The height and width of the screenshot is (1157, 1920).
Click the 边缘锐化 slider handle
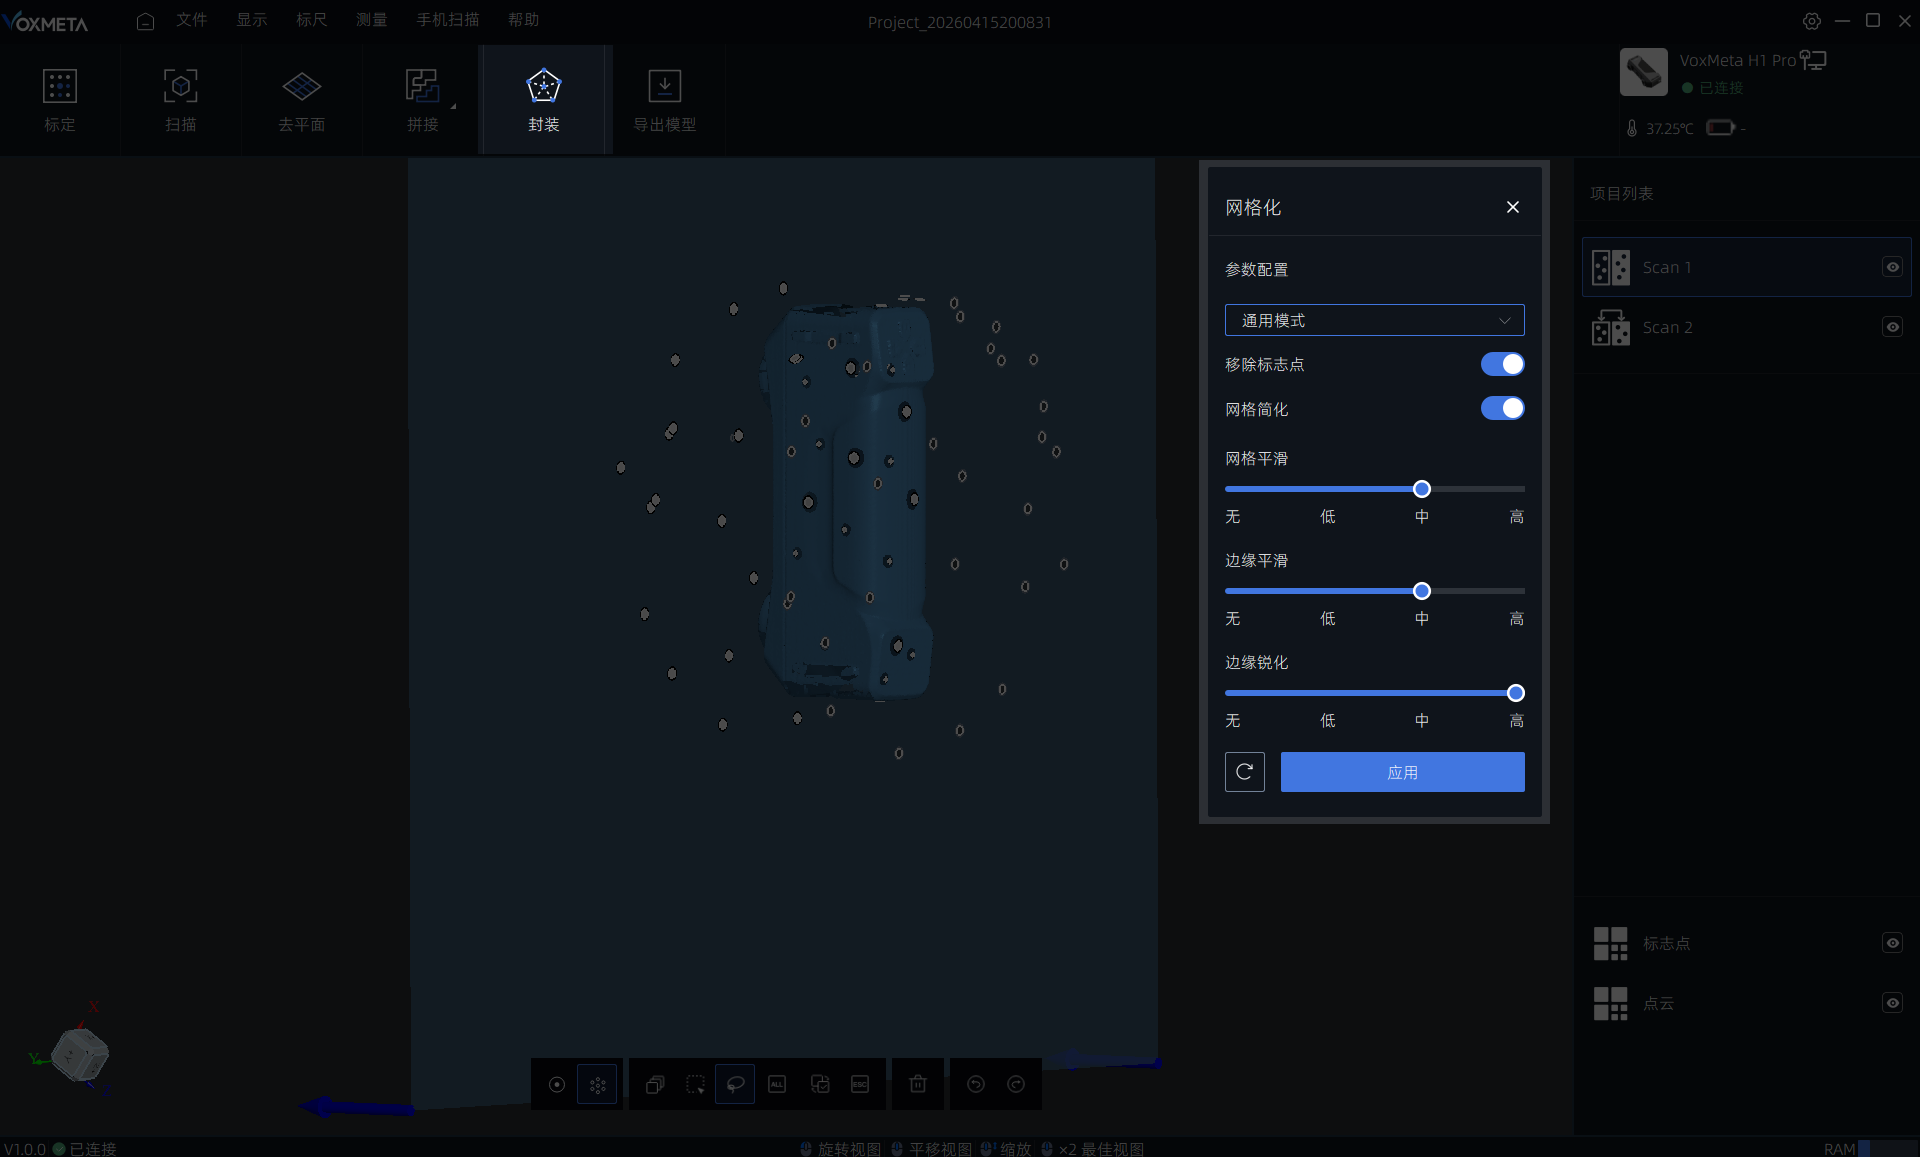[x=1516, y=693]
